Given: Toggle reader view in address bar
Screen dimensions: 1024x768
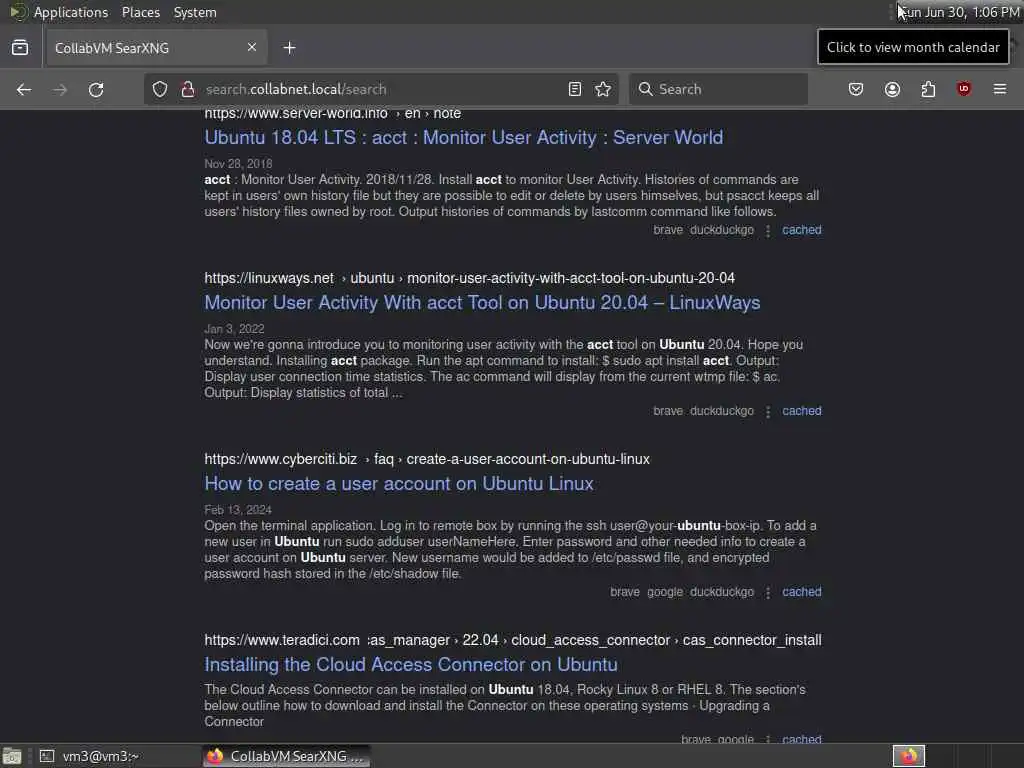Looking at the screenshot, I should [x=575, y=89].
